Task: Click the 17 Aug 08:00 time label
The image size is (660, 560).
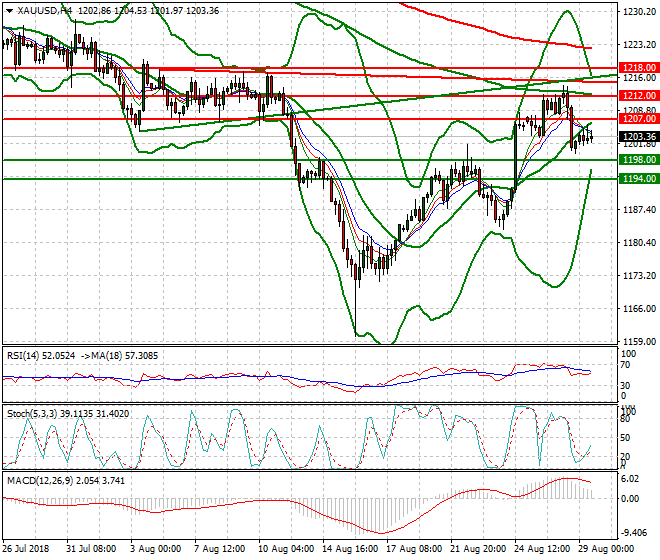Action: click(x=414, y=549)
